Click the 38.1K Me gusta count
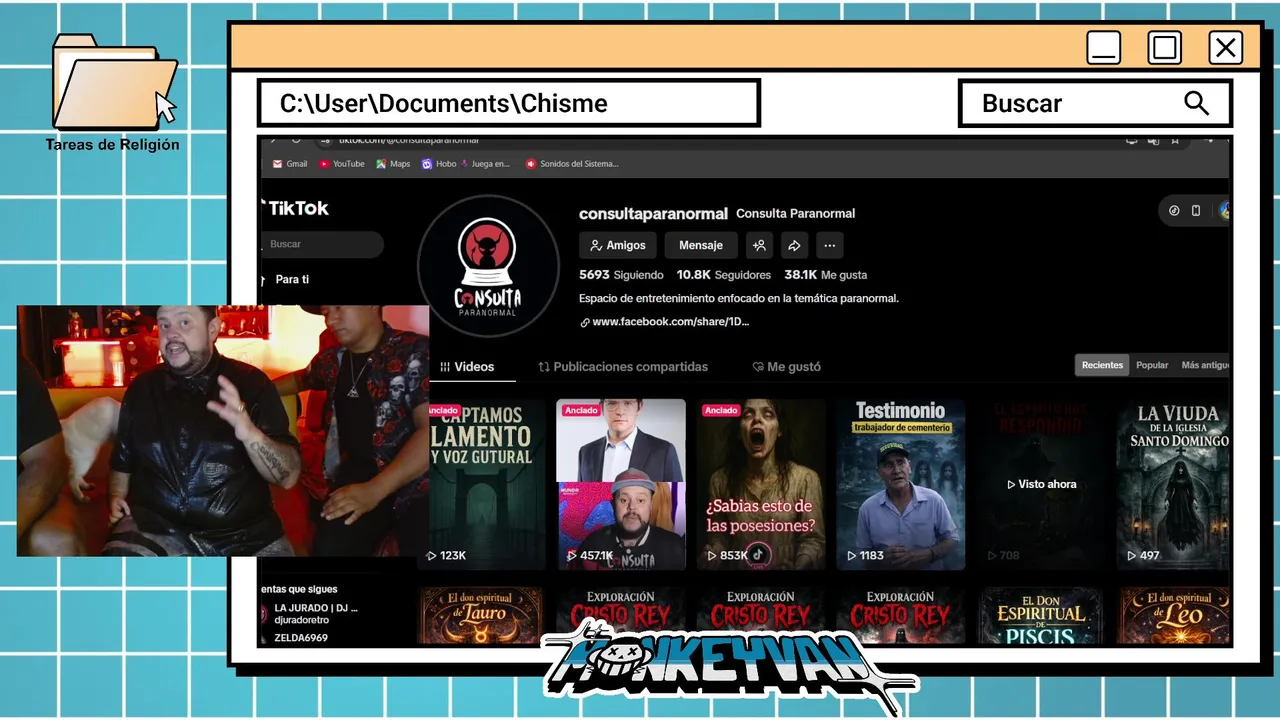 click(x=826, y=275)
